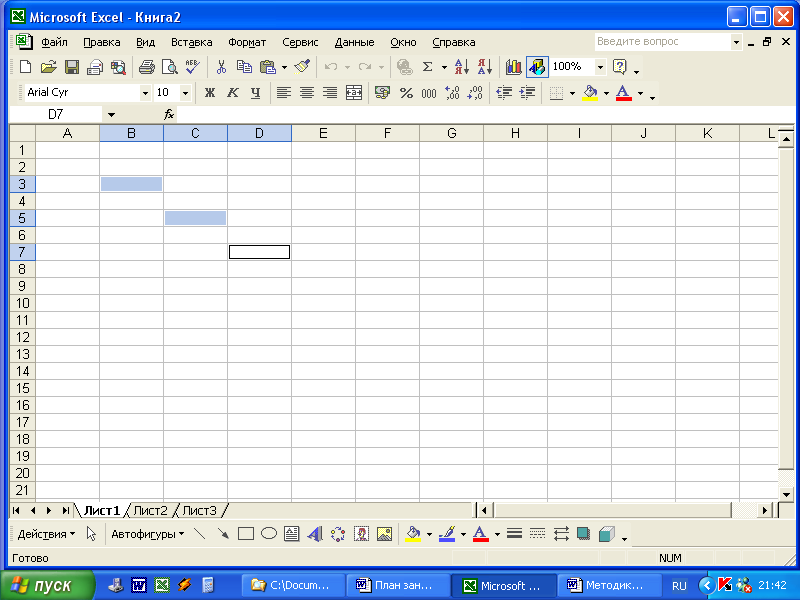Screen dimensions: 800x600
Task: Copy the selected cells
Action: 244,67
